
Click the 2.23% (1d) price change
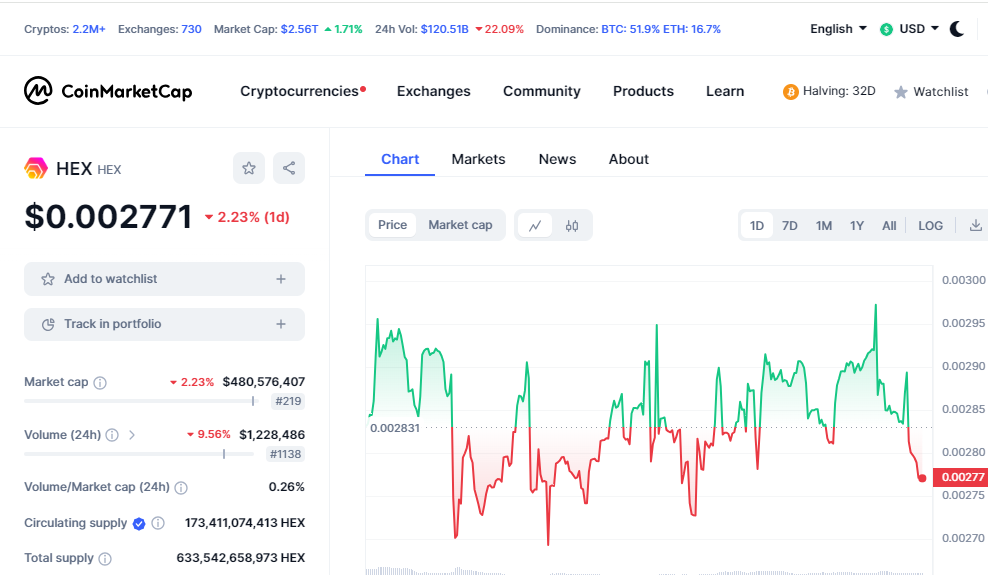pyautogui.click(x=247, y=217)
